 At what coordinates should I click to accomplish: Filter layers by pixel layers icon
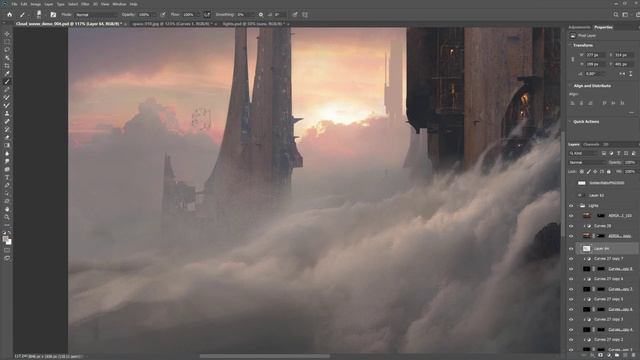coord(604,153)
